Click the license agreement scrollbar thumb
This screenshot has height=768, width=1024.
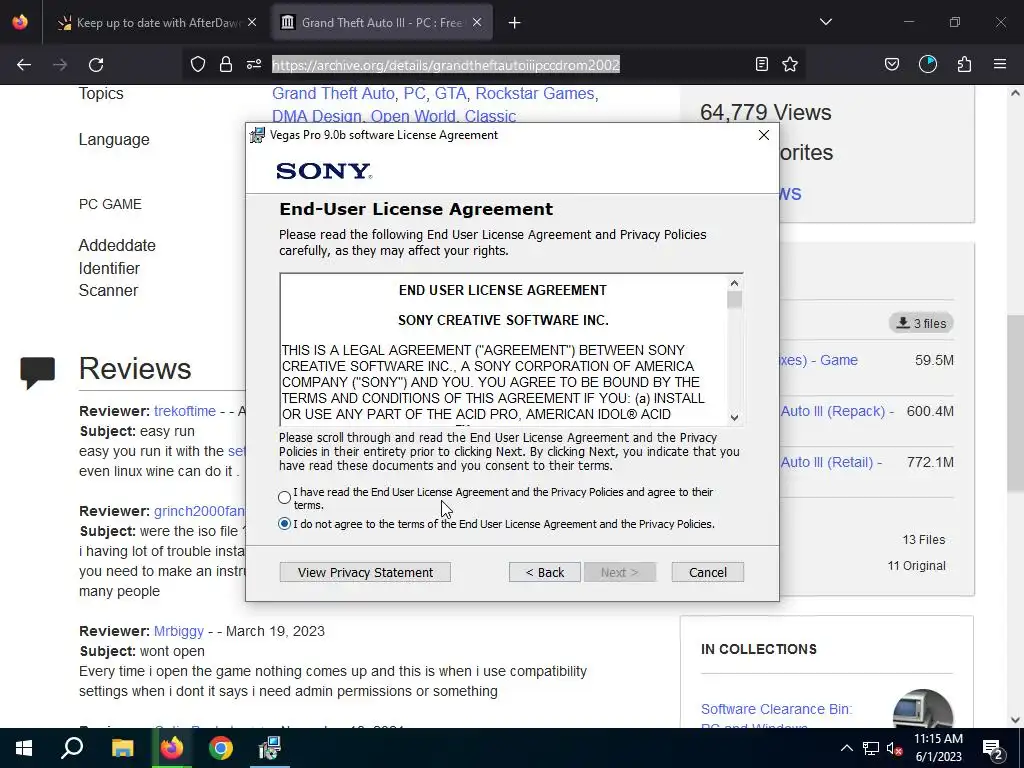[734, 300]
